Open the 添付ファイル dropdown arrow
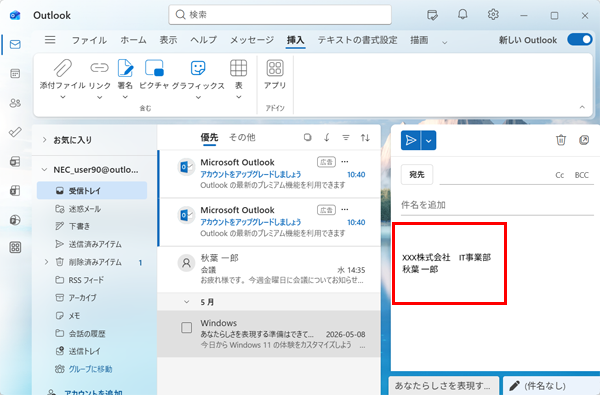Screen dimensions: 600x395 (x=63, y=97)
